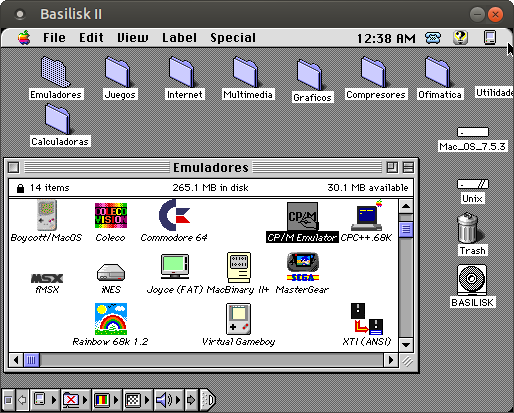Click the telephone icon in menu bar
This screenshot has width=514, height=413.
click(433, 38)
